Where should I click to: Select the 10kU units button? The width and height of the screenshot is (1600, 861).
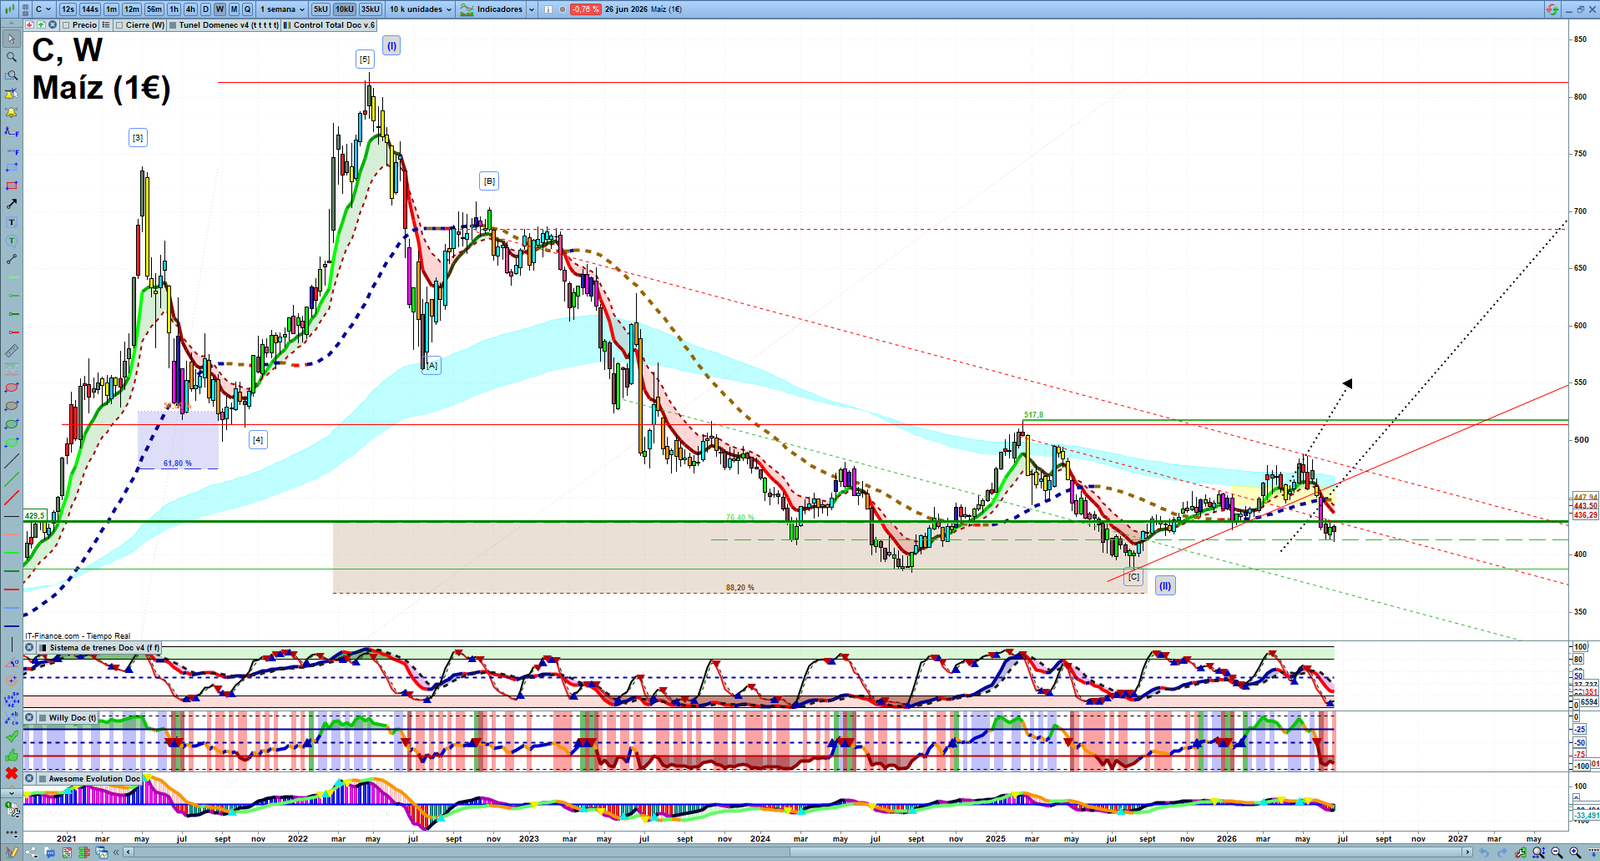[344, 9]
